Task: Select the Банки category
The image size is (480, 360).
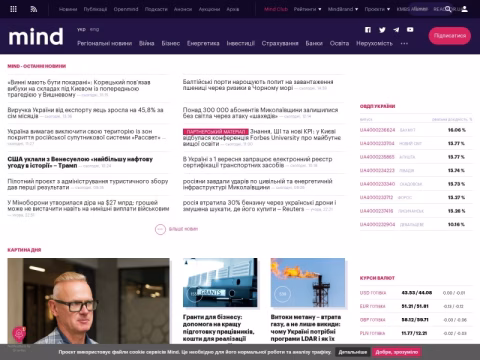Action: point(314,43)
